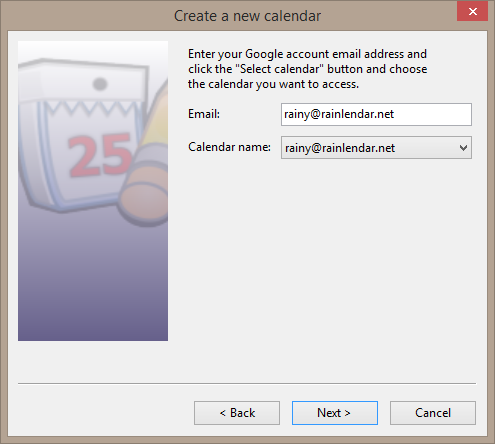This screenshot has width=495, height=444.
Task: Click the Email input field
Action: coord(376,114)
